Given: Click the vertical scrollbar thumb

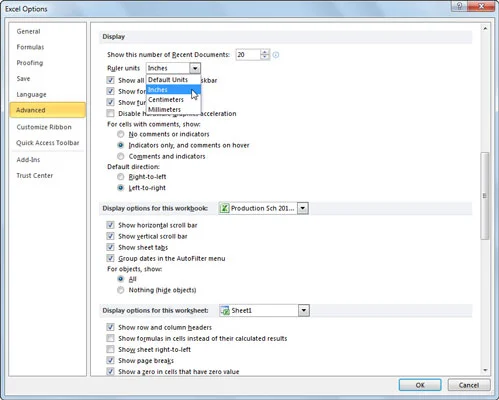Looking at the screenshot, I should pyautogui.click(x=485, y=196).
